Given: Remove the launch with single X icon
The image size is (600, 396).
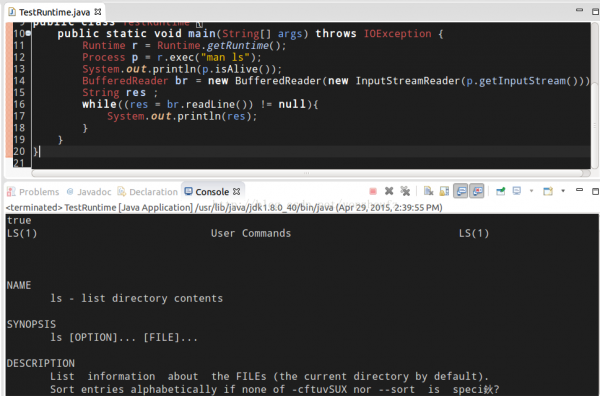Looking at the screenshot, I should [x=389, y=191].
